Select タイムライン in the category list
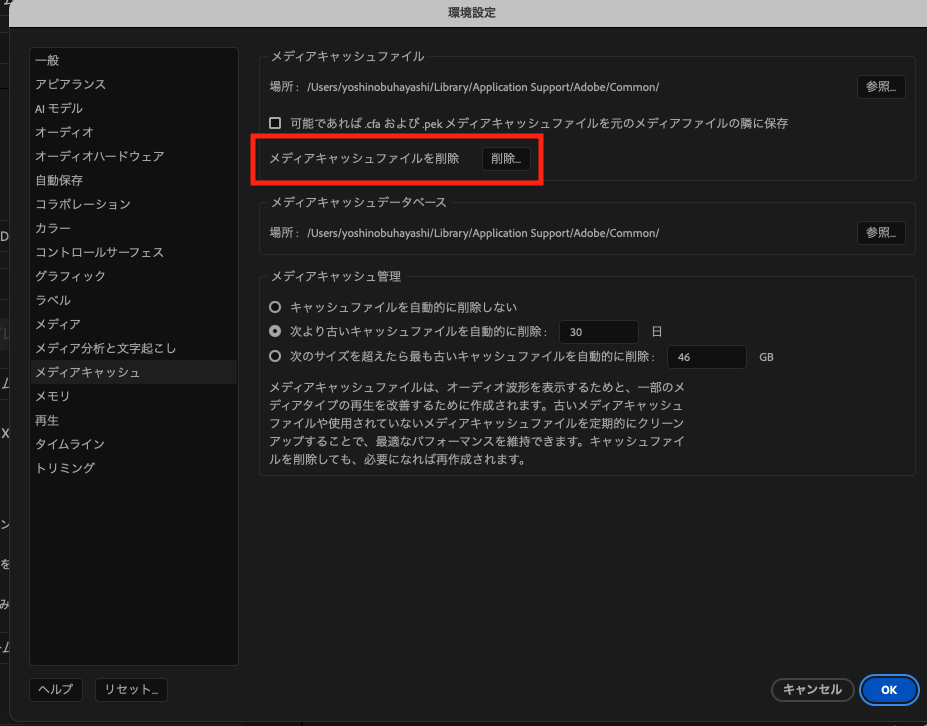The height and width of the screenshot is (726, 927). 70,444
